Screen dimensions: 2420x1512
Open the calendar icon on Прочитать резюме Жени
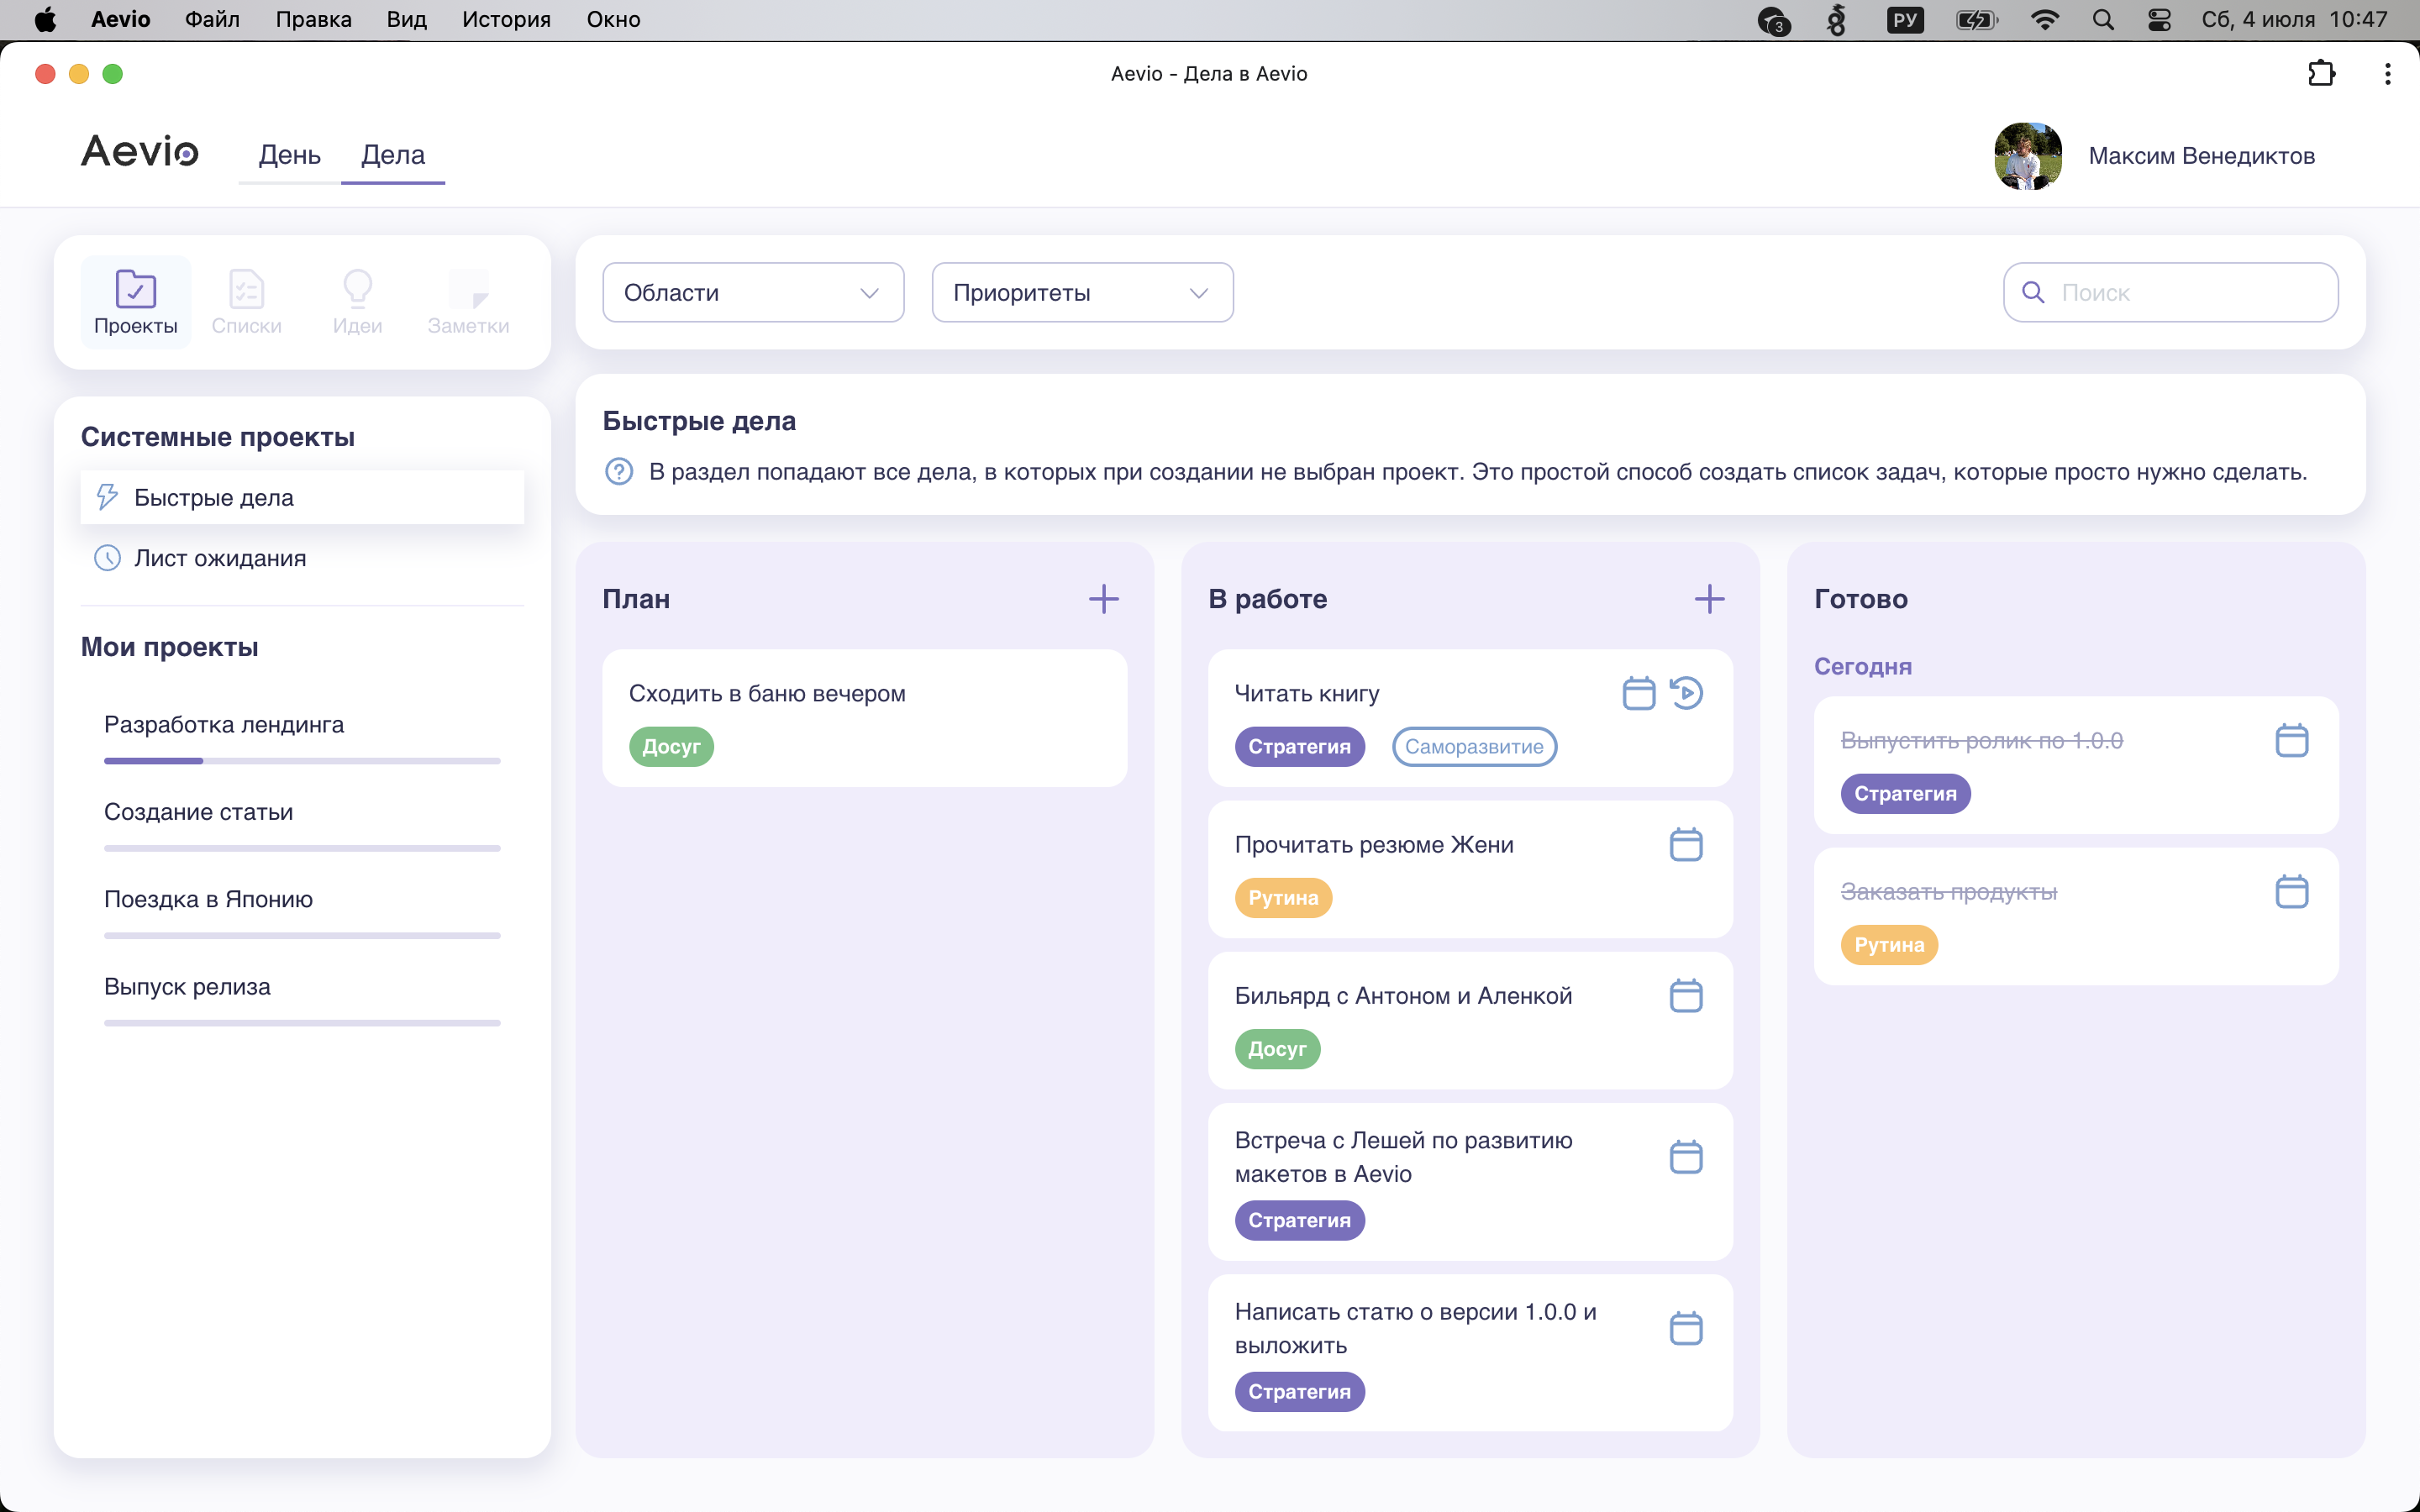(x=1686, y=844)
